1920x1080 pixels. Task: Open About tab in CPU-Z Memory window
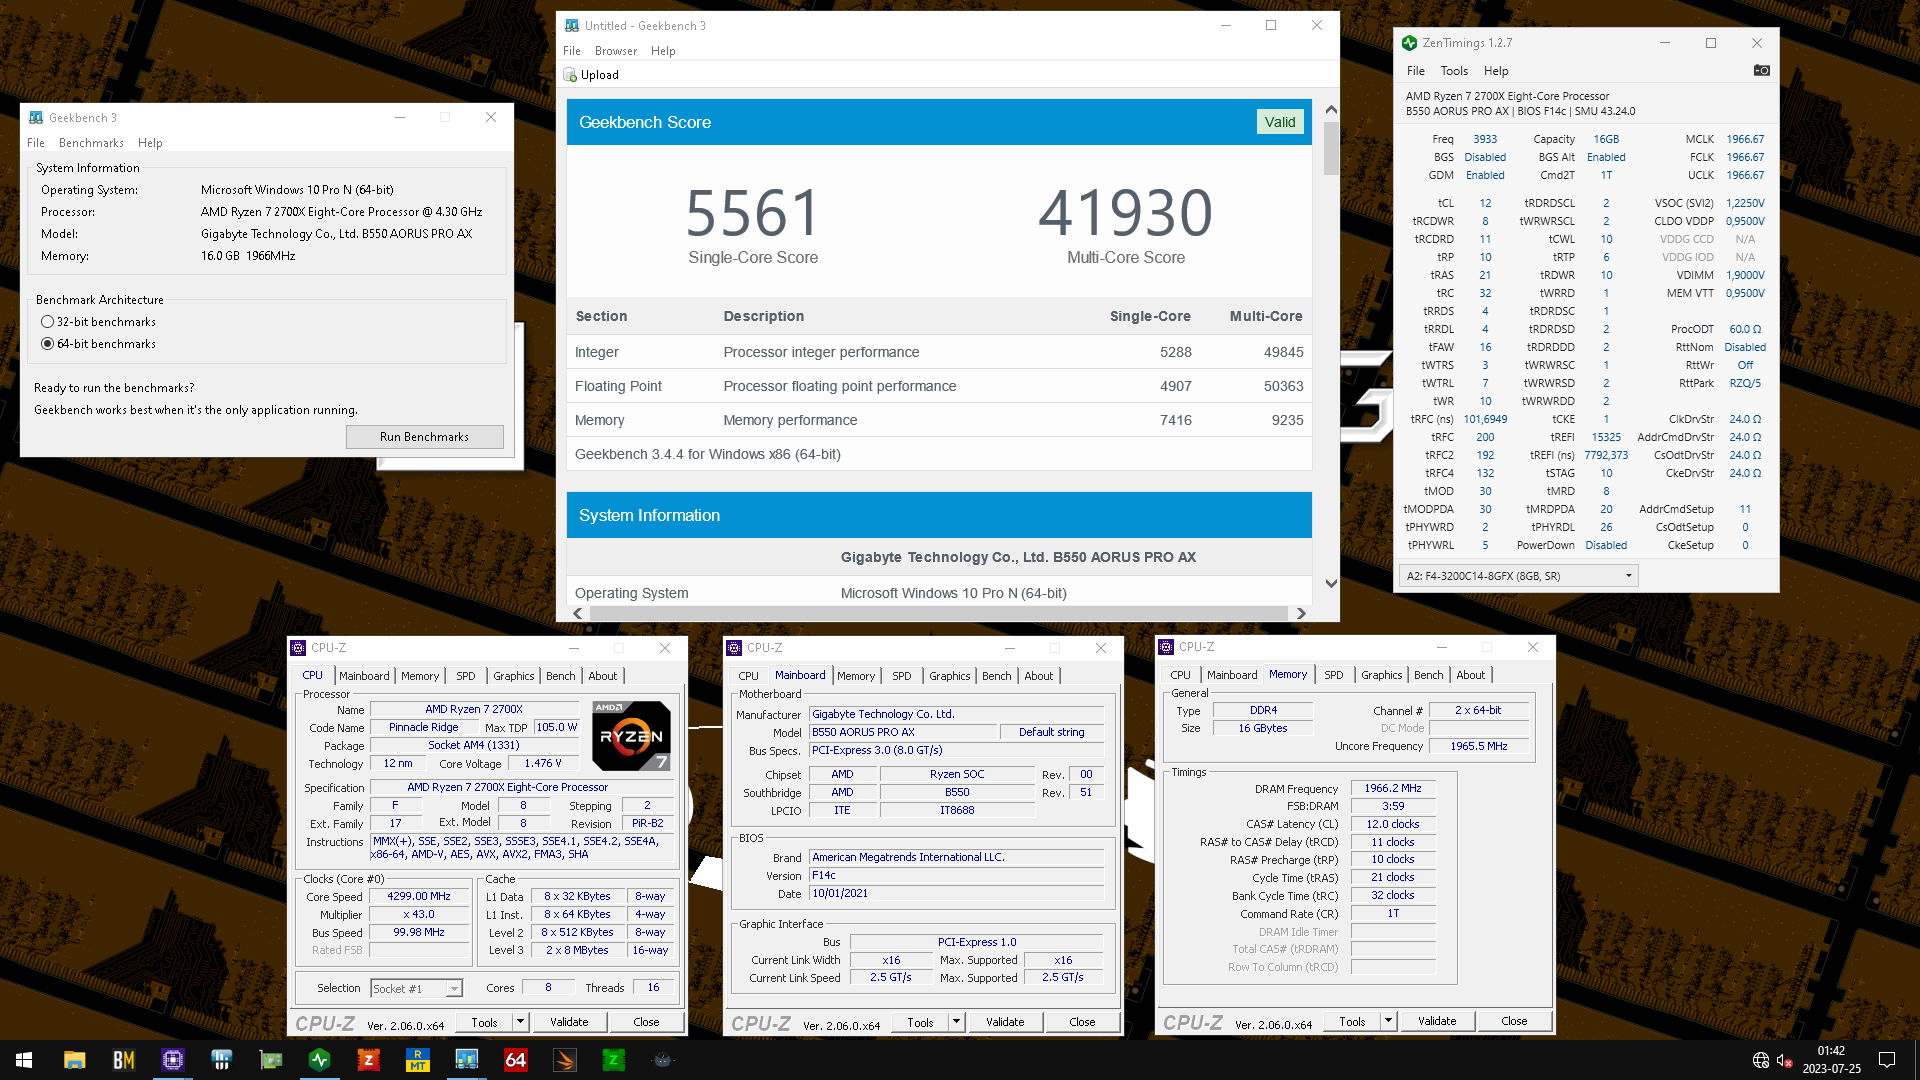tap(1471, 675)
